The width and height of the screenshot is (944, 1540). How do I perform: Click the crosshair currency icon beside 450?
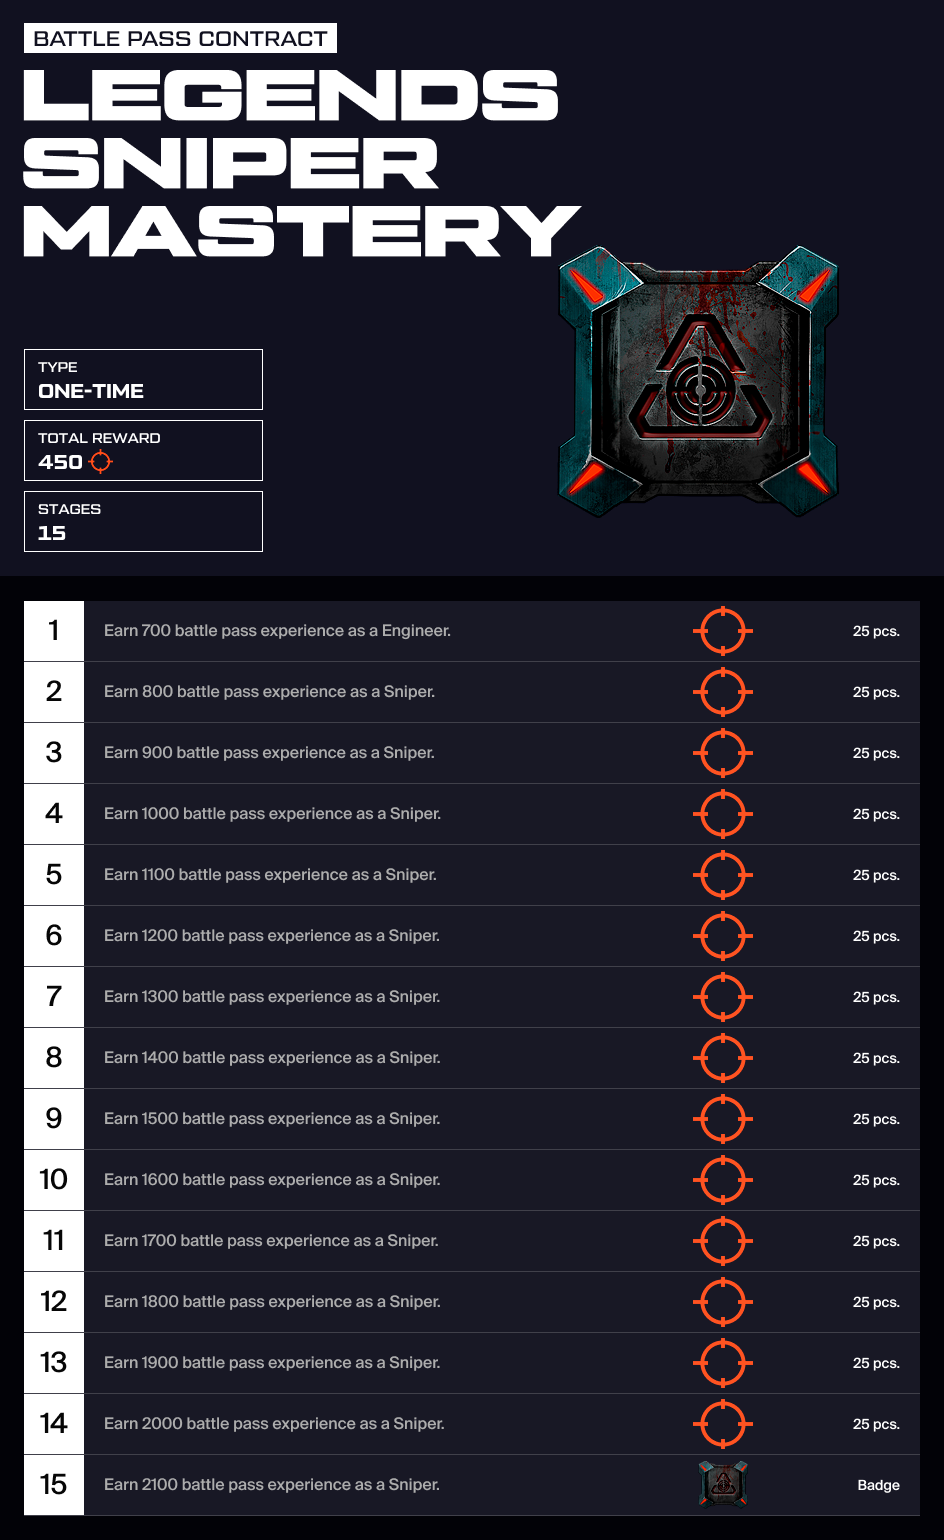[x=101, y=462]
